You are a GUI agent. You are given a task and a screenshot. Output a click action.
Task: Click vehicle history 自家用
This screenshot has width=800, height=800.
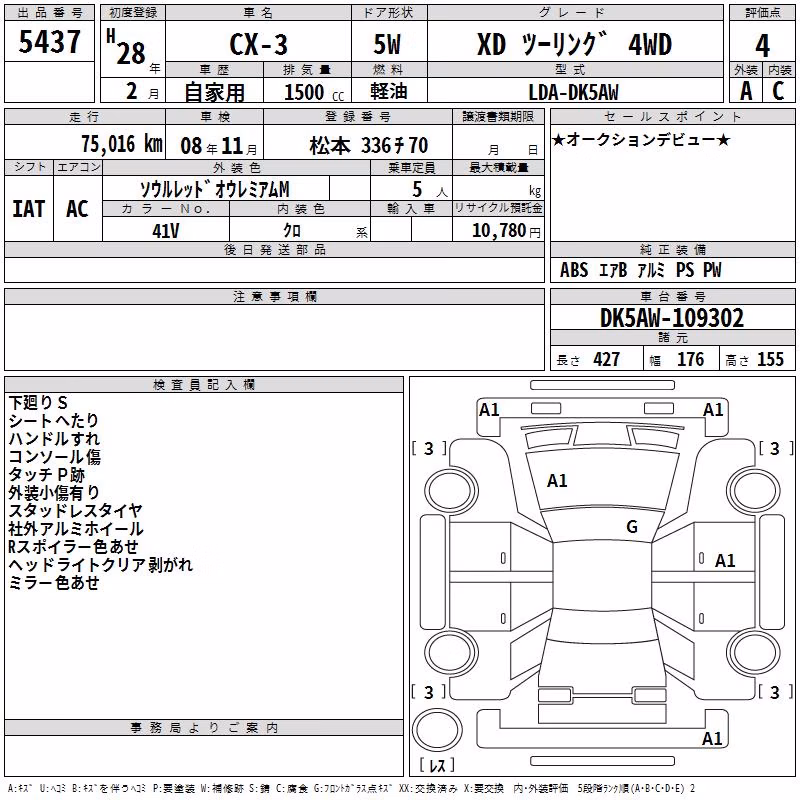(214, 92)
